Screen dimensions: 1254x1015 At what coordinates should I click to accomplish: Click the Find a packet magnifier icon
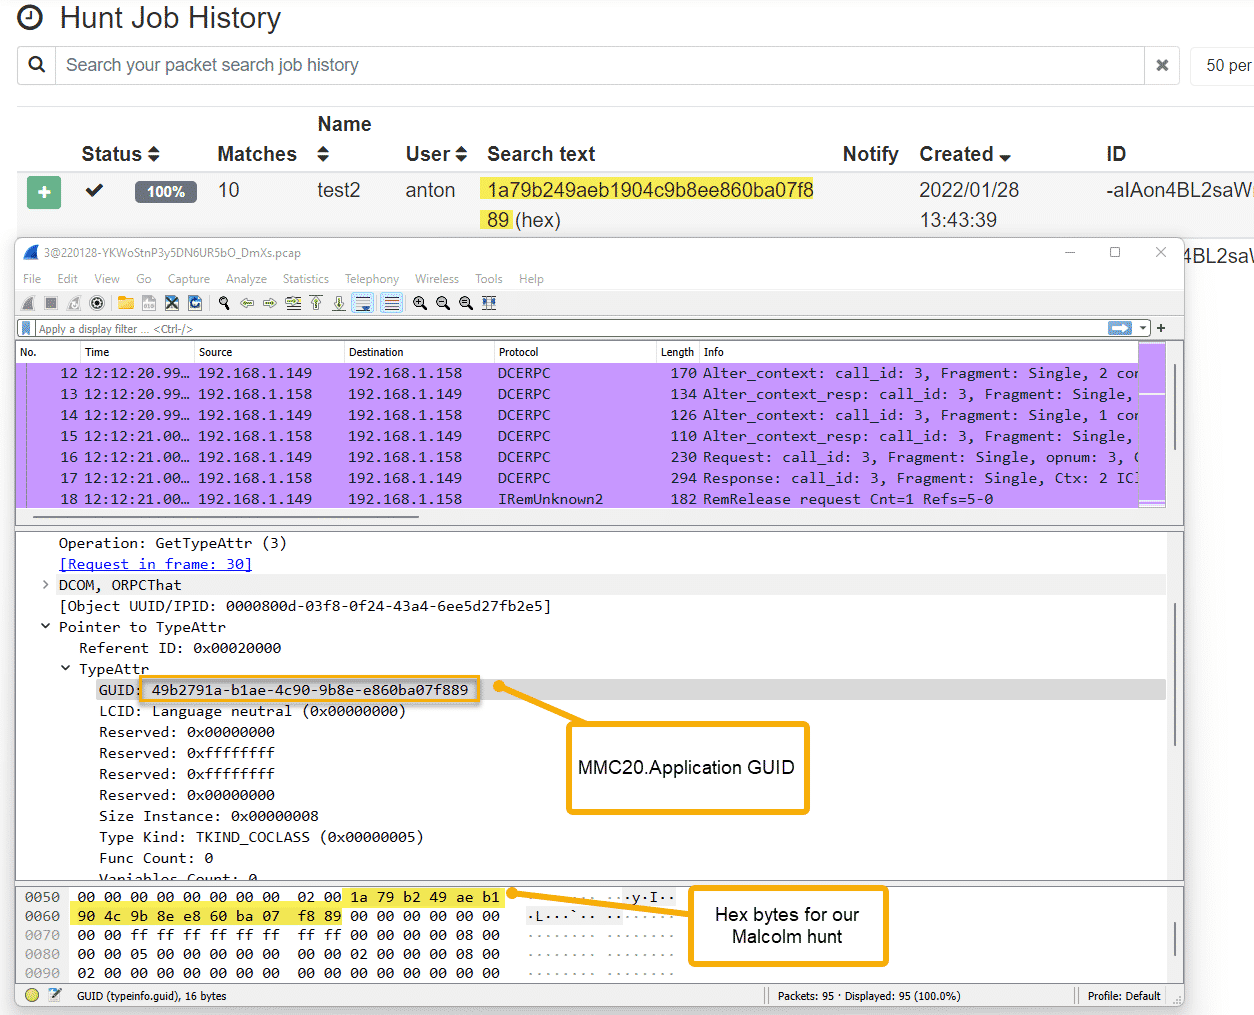point(224,303)
